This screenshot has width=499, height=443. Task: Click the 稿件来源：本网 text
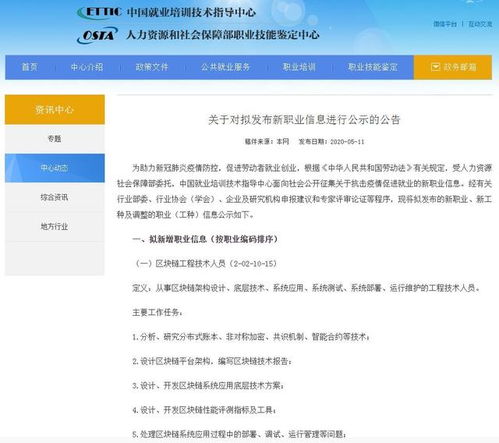pyautogui.click(x=267, y=142)
